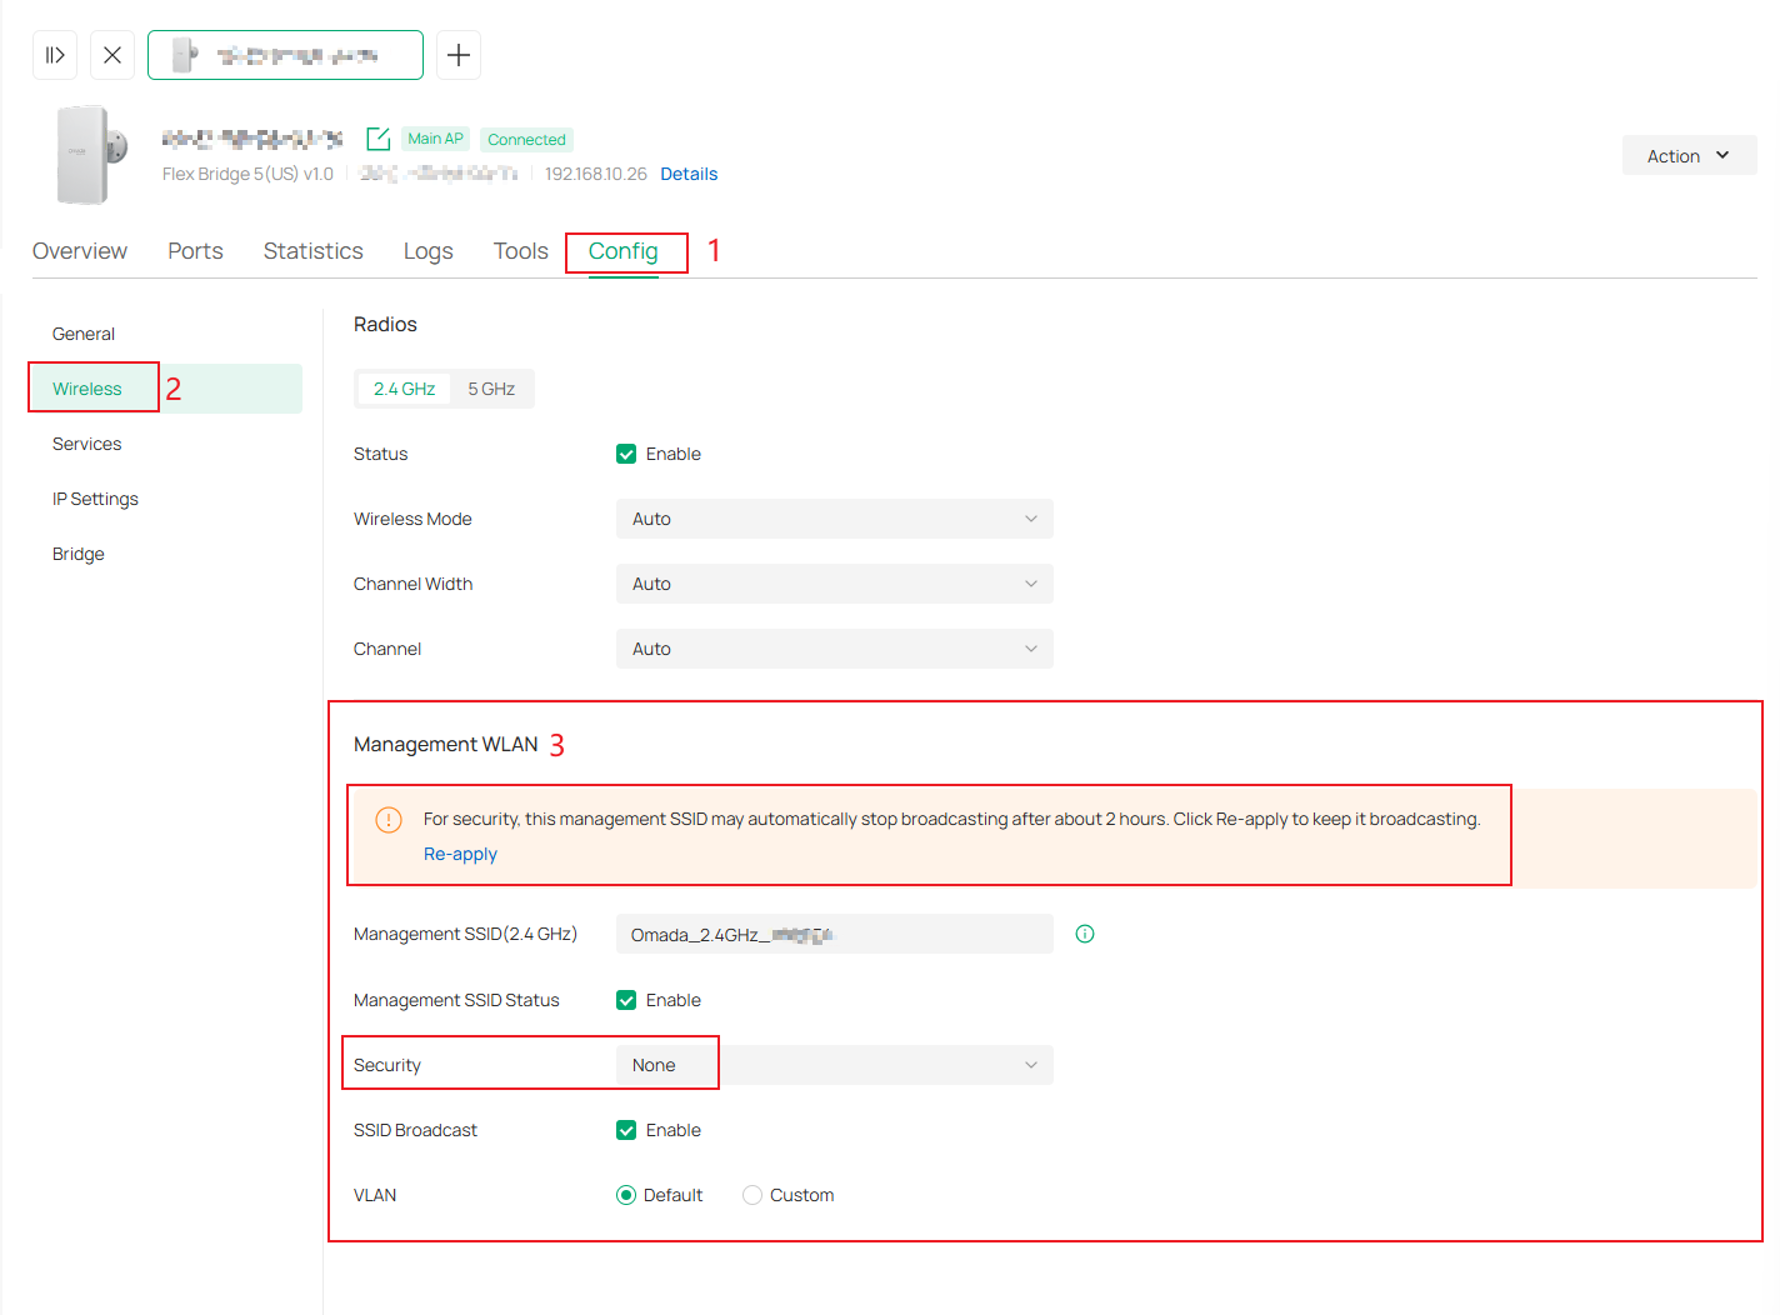This screenshot has height=1315, width=1780.
Task: Collapse the device panel with the sidebar icon
Action: (x=55, y=55)
